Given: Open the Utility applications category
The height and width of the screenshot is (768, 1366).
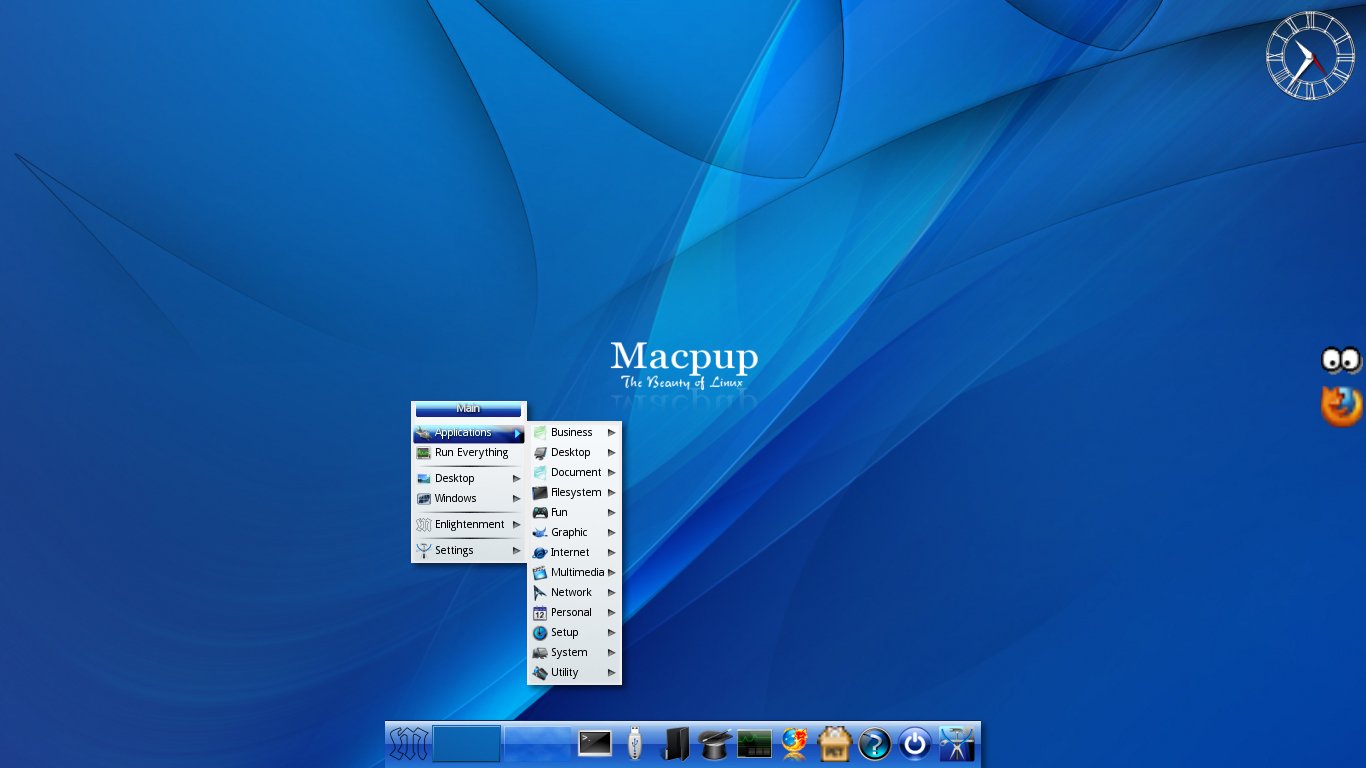Looking at the screenshot, I should [x=575, y=673].
